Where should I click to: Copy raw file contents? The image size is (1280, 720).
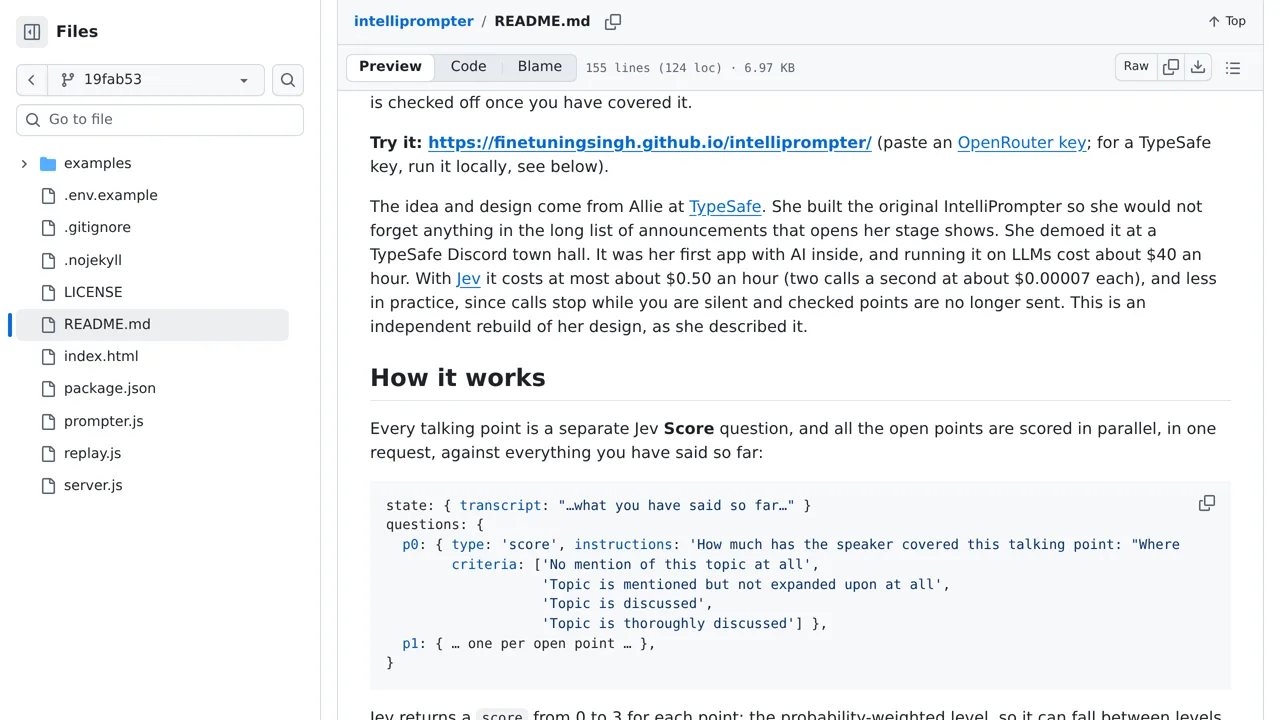tap(1171, 67)
